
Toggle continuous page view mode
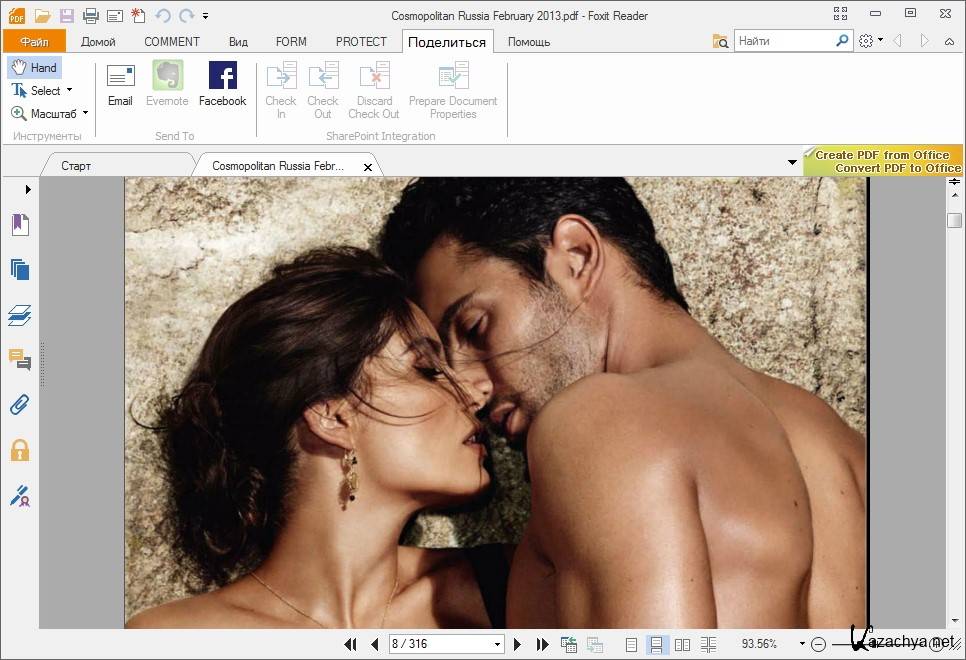[657, 645]
